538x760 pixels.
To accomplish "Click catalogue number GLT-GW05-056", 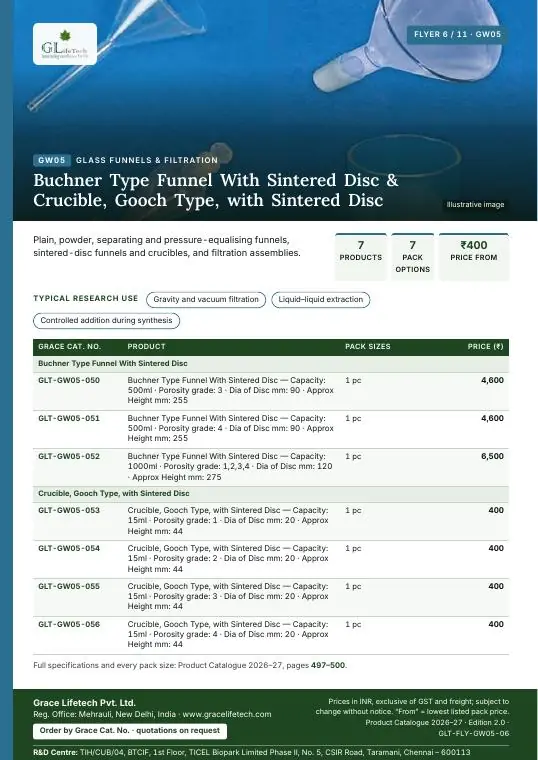I will (x=69, y=624).
